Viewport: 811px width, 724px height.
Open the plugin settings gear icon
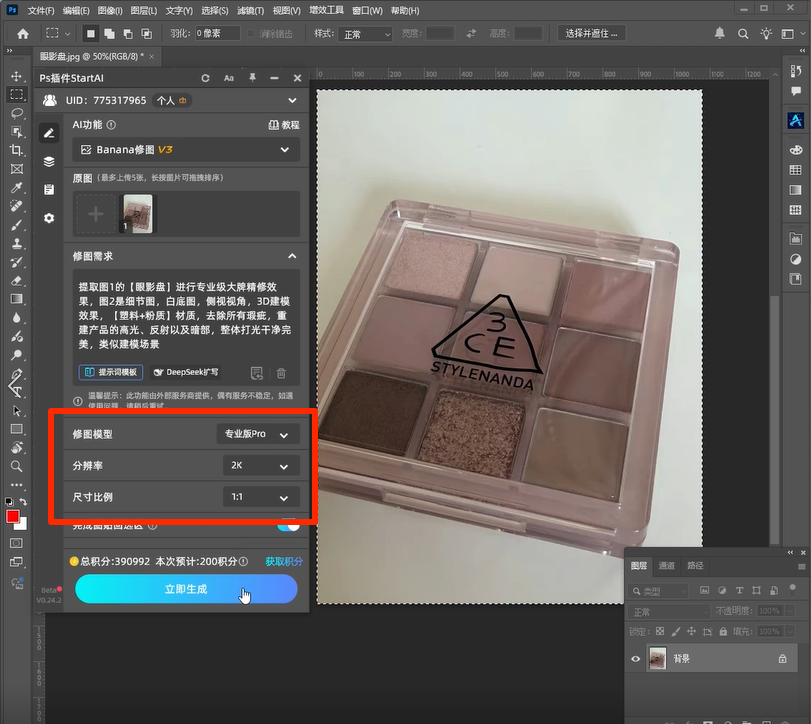[49, 218]
